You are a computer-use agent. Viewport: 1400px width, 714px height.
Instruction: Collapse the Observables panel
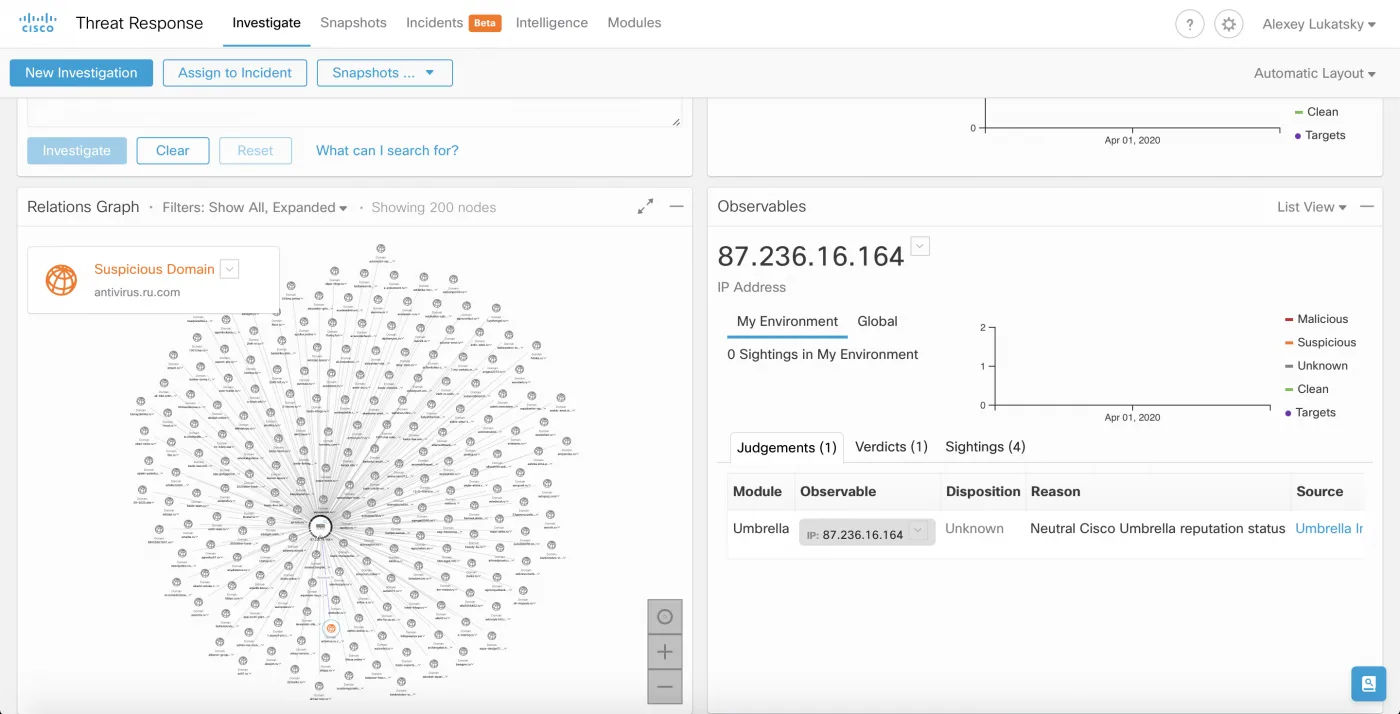1367,206
